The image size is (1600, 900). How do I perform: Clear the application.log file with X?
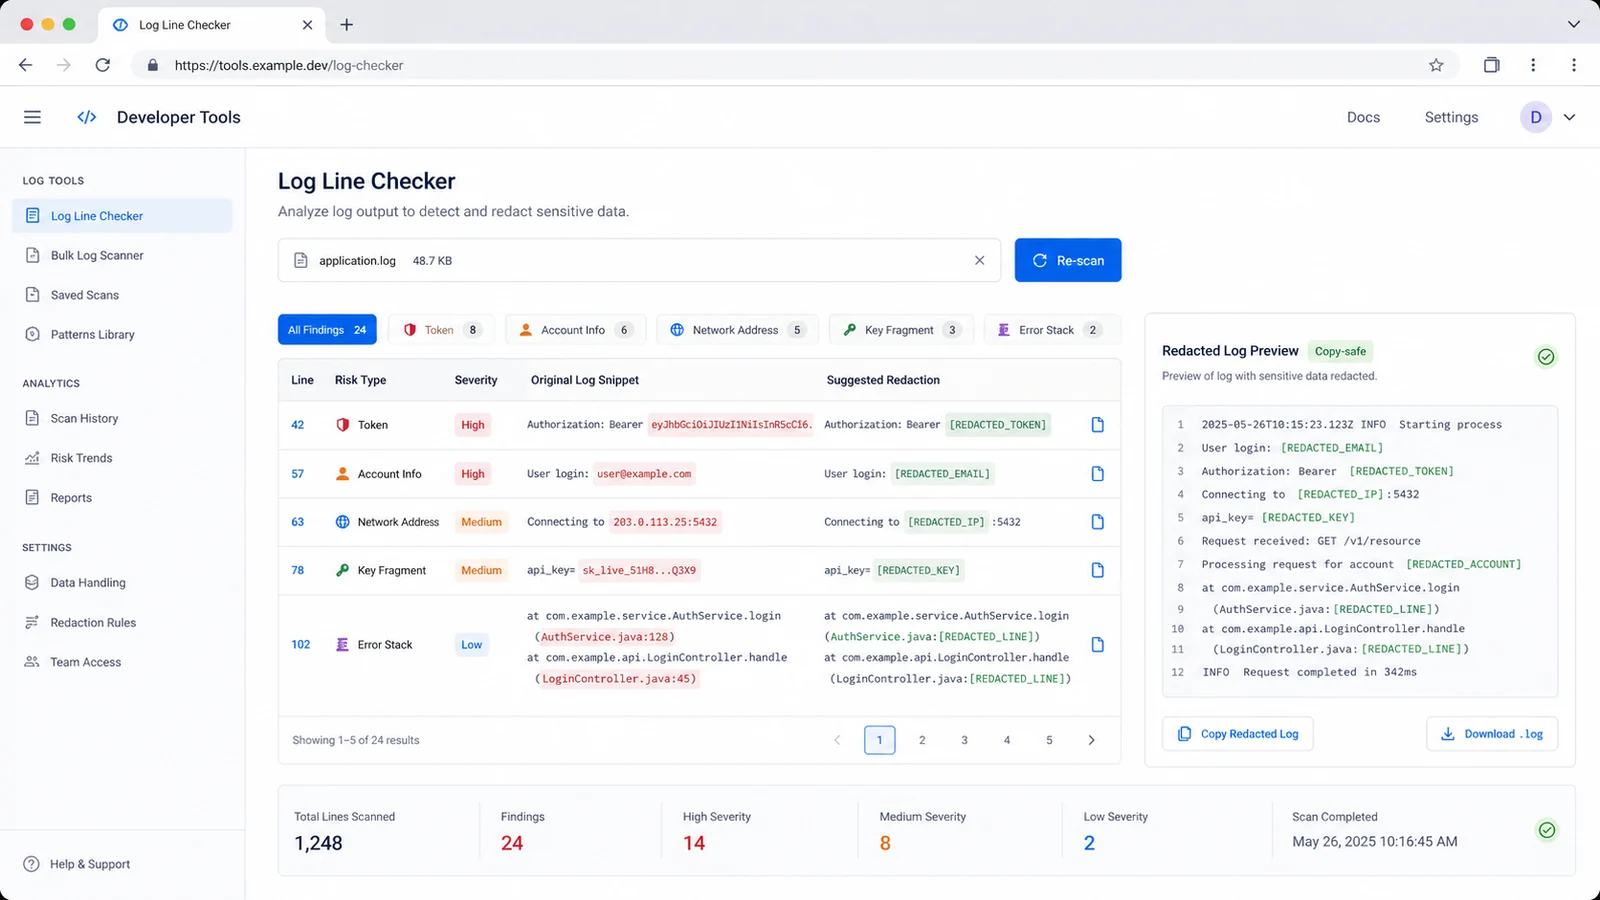pyautogui.click(x=980, y=260)
